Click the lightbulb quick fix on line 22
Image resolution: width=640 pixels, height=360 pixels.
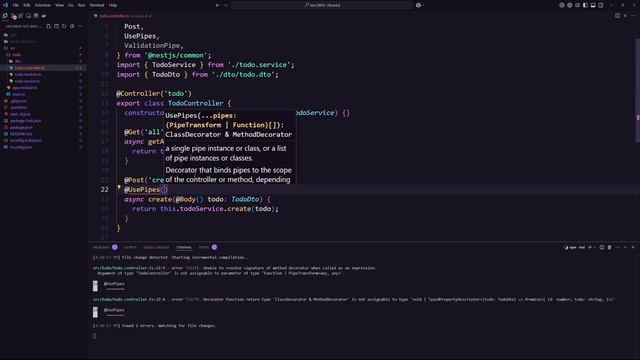click(x=119, y=188)
